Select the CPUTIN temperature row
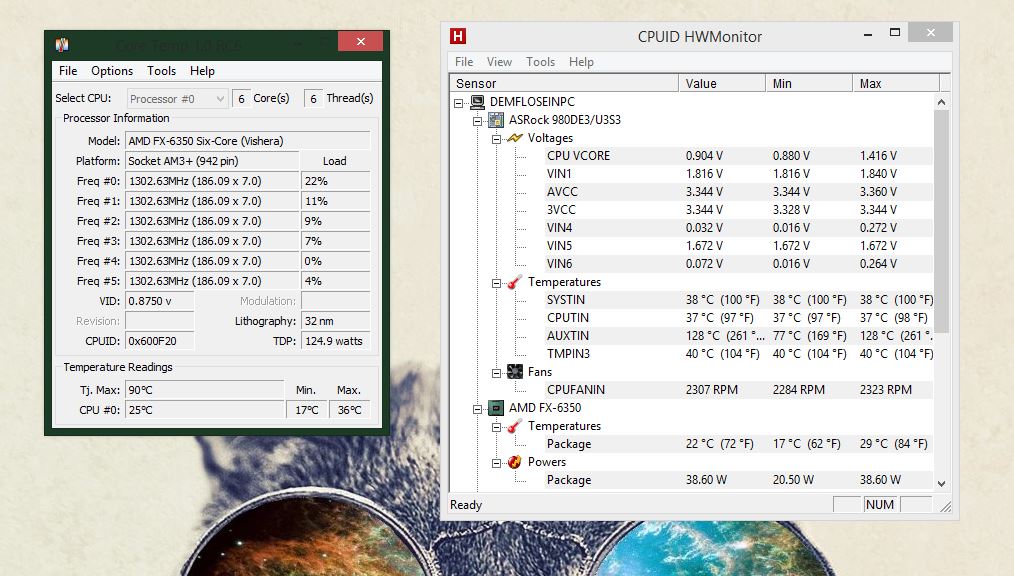The height and width of the screenshot is (576, 1014). 739,318
